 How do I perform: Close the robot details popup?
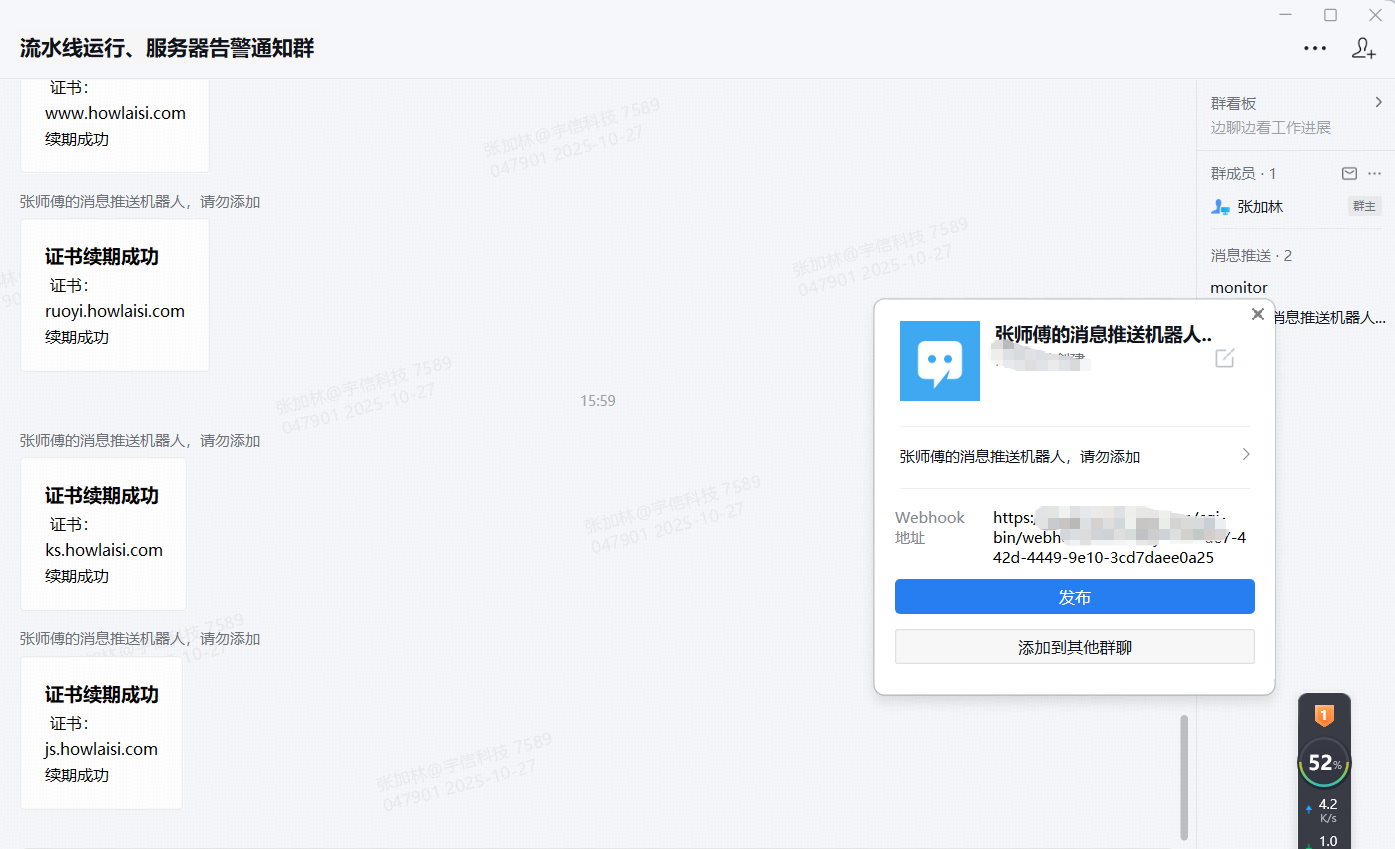pos(1258,315)
